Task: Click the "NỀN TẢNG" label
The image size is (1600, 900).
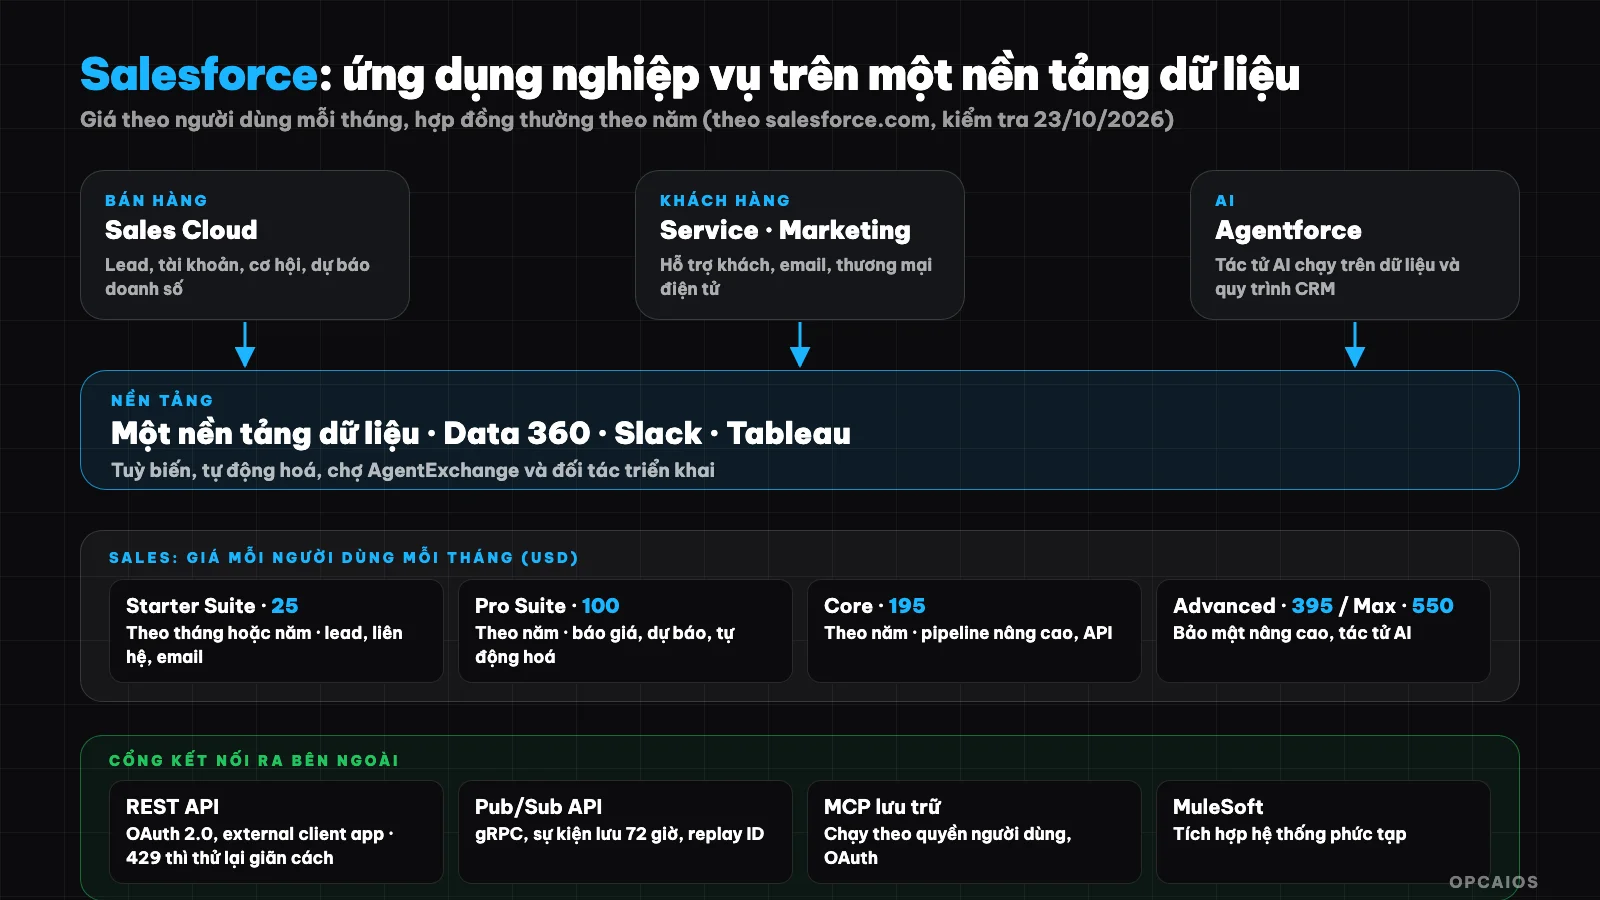Action: click(x=162, y=400)
